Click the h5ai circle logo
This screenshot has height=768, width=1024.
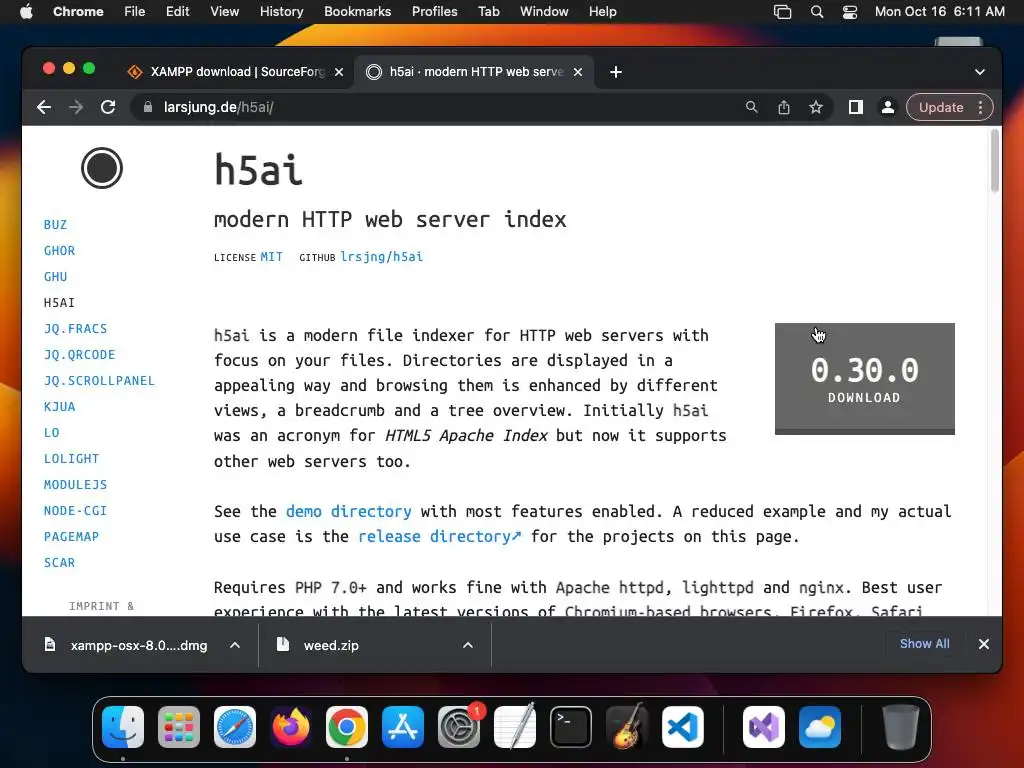click(x=102, y=168)
